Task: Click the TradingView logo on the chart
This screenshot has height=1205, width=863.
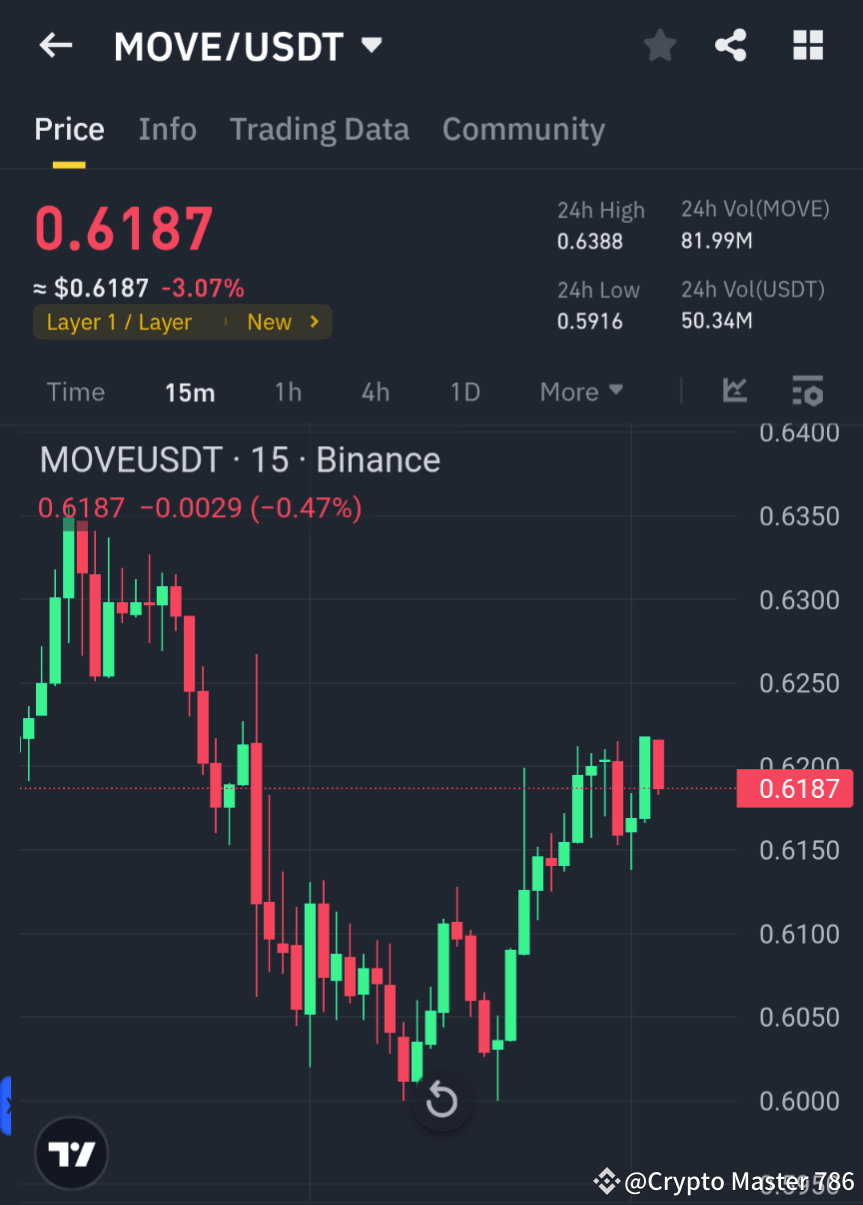Action: (x=70, y=1152)
